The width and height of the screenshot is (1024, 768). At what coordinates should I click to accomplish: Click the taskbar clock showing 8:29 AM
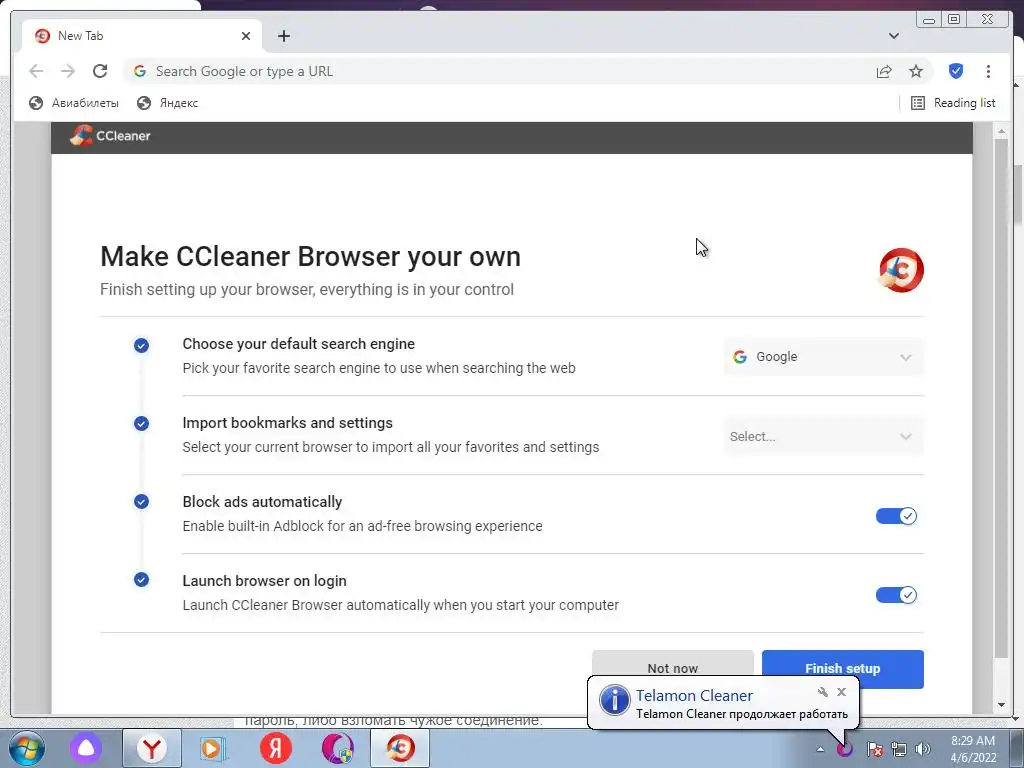pos(973,749)
